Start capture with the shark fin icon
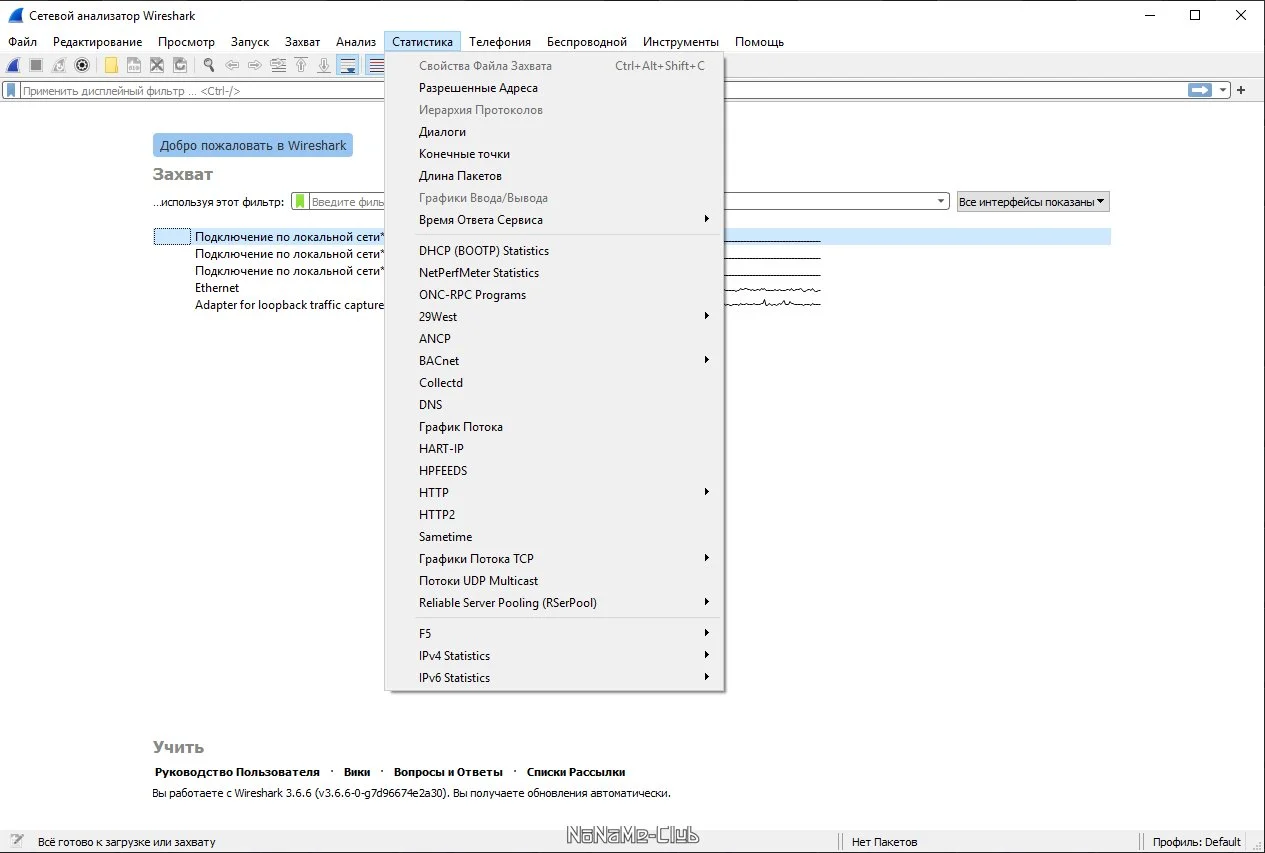Screen dimensions: 1265x853 tap(14, 65)
